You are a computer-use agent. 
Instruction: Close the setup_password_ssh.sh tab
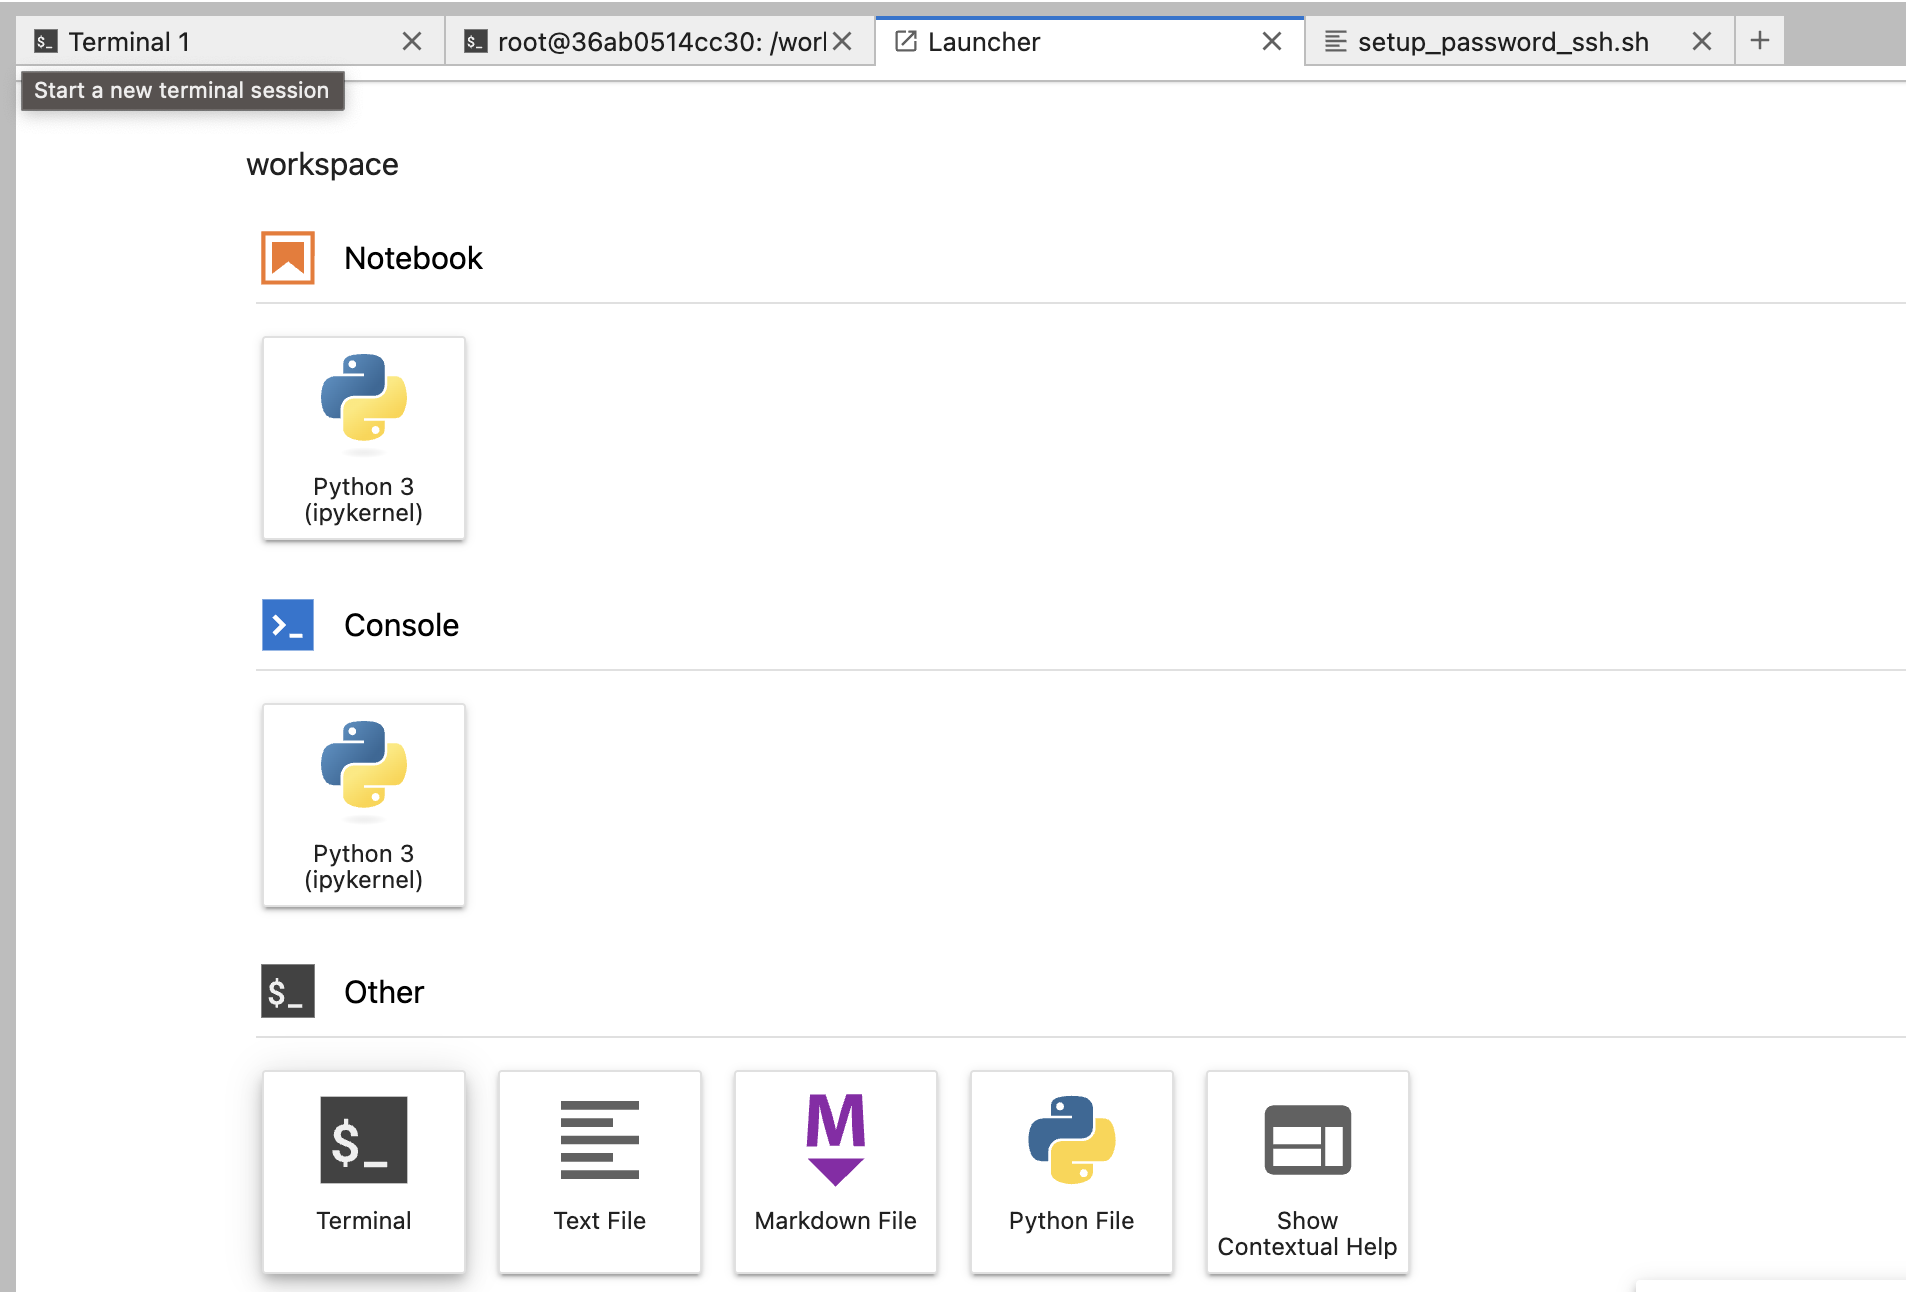[x=1702, y=41]
